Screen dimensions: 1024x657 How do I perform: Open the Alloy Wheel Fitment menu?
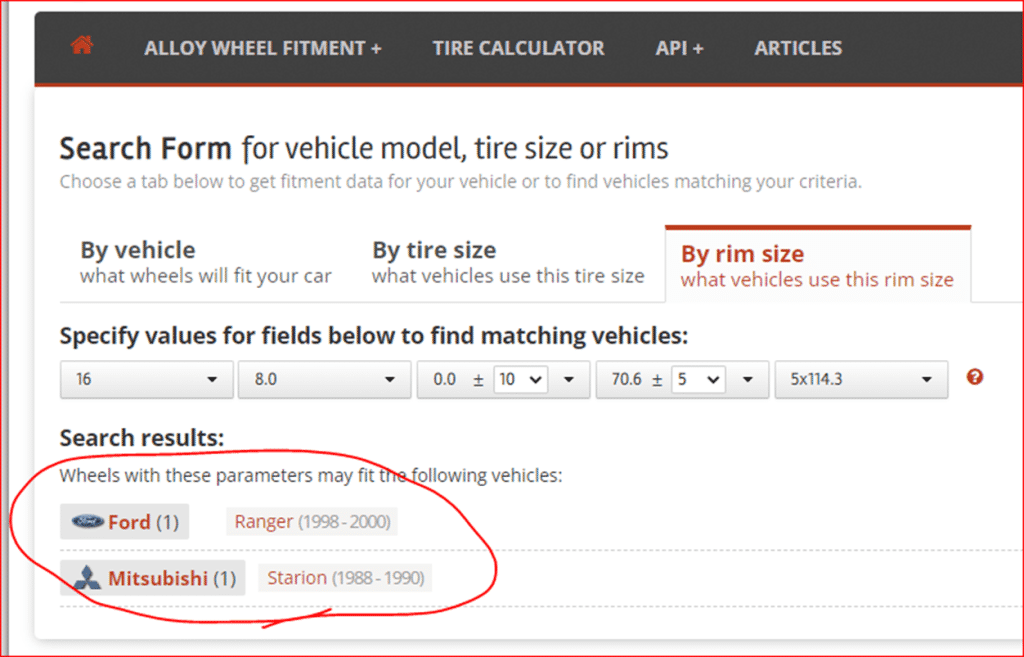tap(262, 48)
